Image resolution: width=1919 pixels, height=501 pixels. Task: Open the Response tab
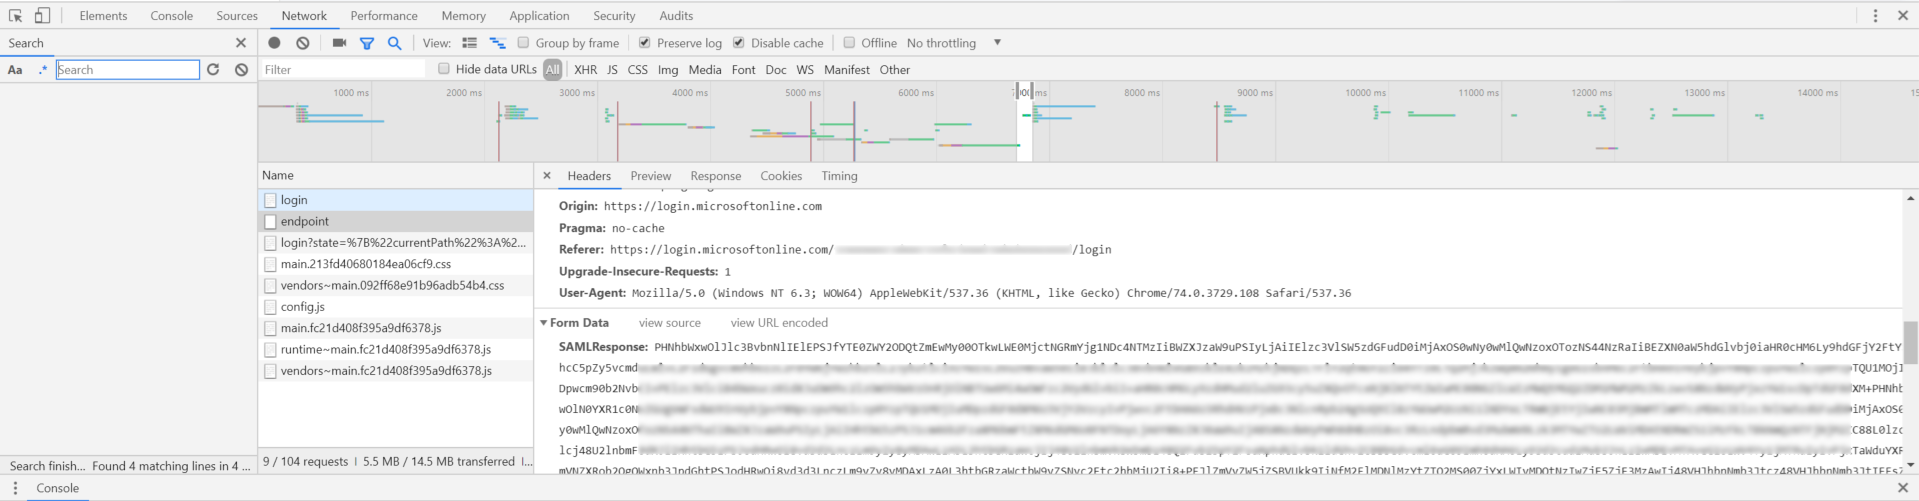click(715, 176)
